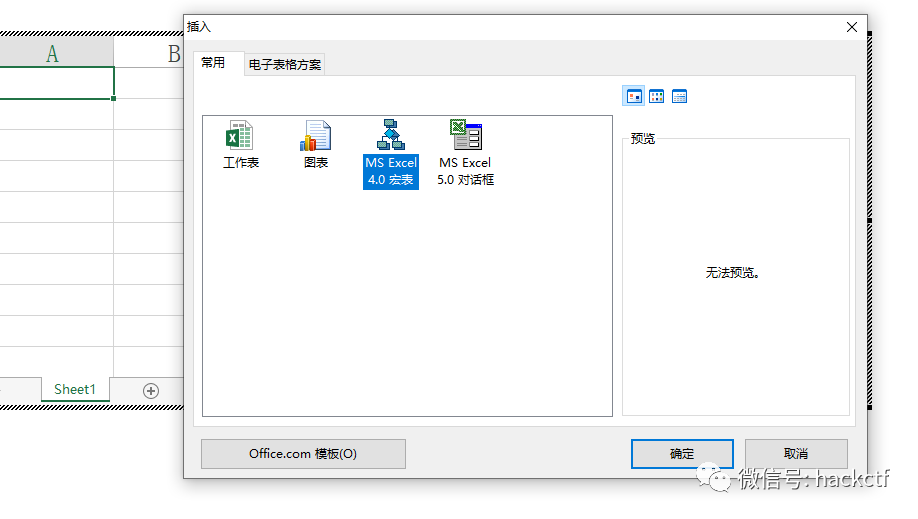918x519 pixels.
Task: Select the MS Excel 5.0 对话框 item
Action: [465, 154]
